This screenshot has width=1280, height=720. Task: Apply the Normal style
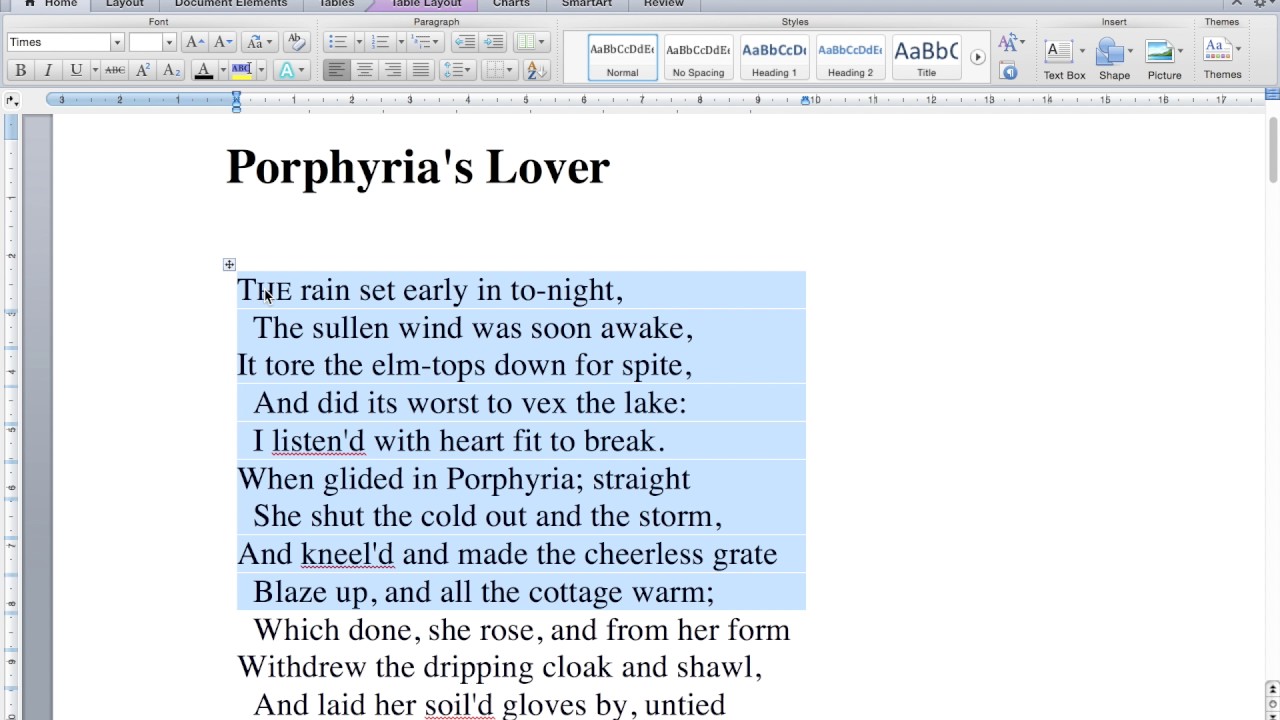pyautogui.click(x=622, y=58)
